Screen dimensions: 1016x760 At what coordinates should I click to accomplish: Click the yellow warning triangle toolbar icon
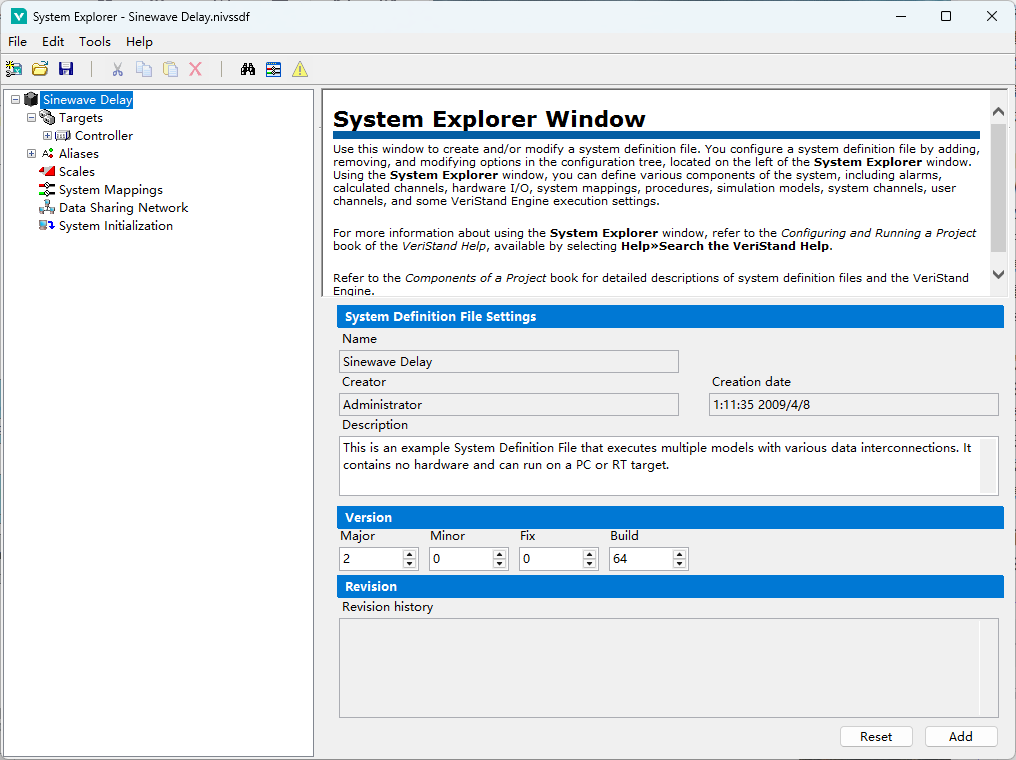[x=299, y=69]
